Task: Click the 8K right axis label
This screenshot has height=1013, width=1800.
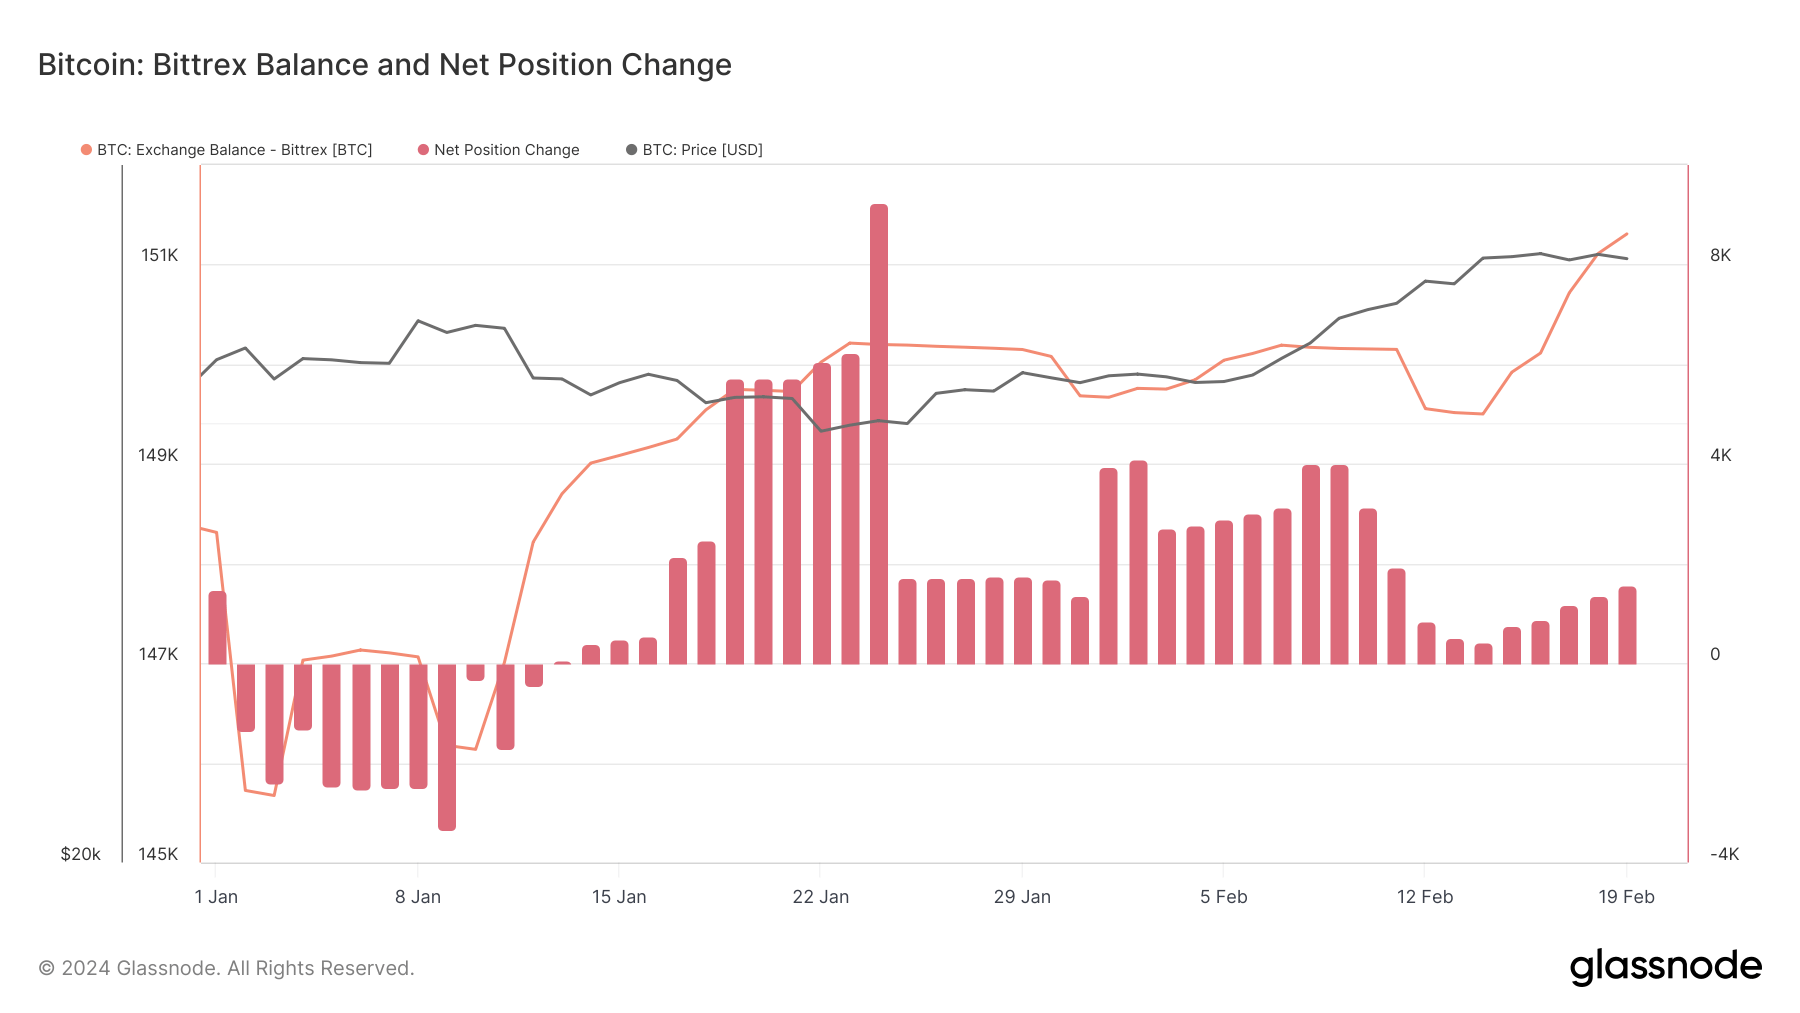Action: pos(1720,256)
